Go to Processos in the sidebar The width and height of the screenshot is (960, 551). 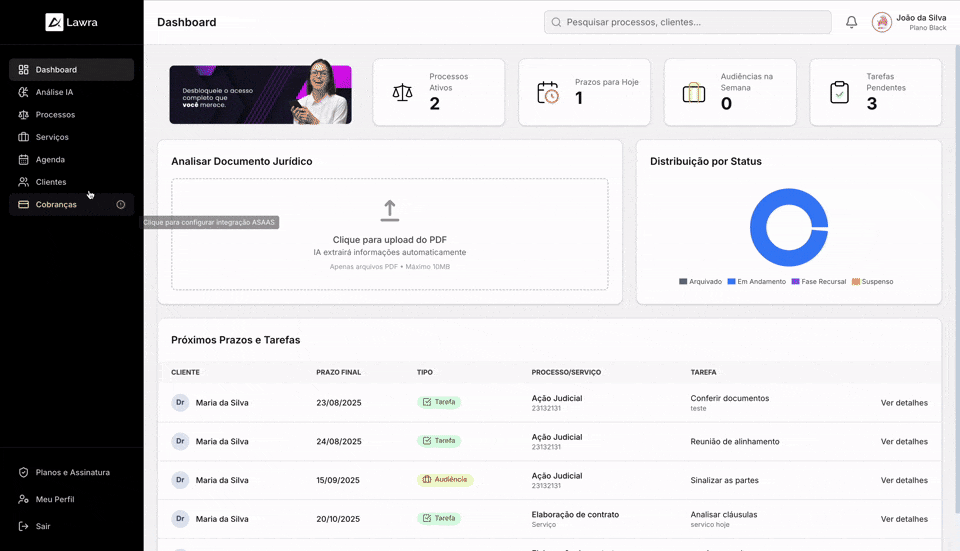[x=55, y=115]
